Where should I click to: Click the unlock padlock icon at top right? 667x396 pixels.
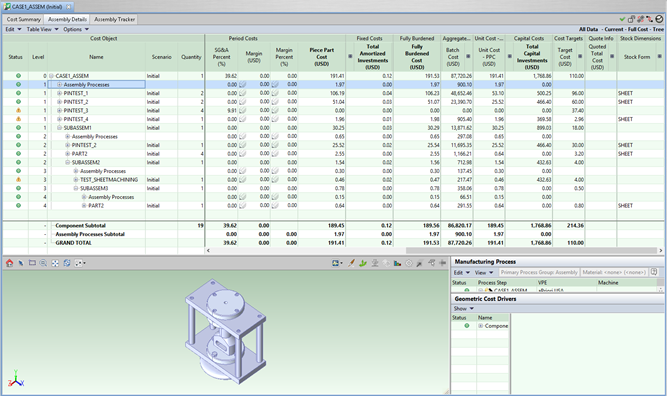click(631, 19)
